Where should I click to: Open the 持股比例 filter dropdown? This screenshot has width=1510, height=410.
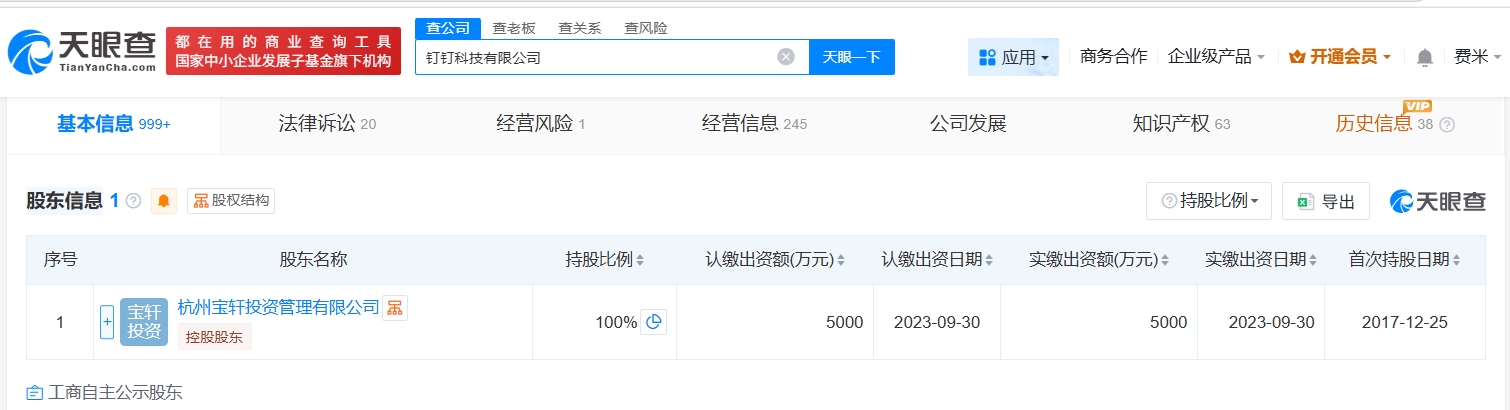coord(1209,201)
